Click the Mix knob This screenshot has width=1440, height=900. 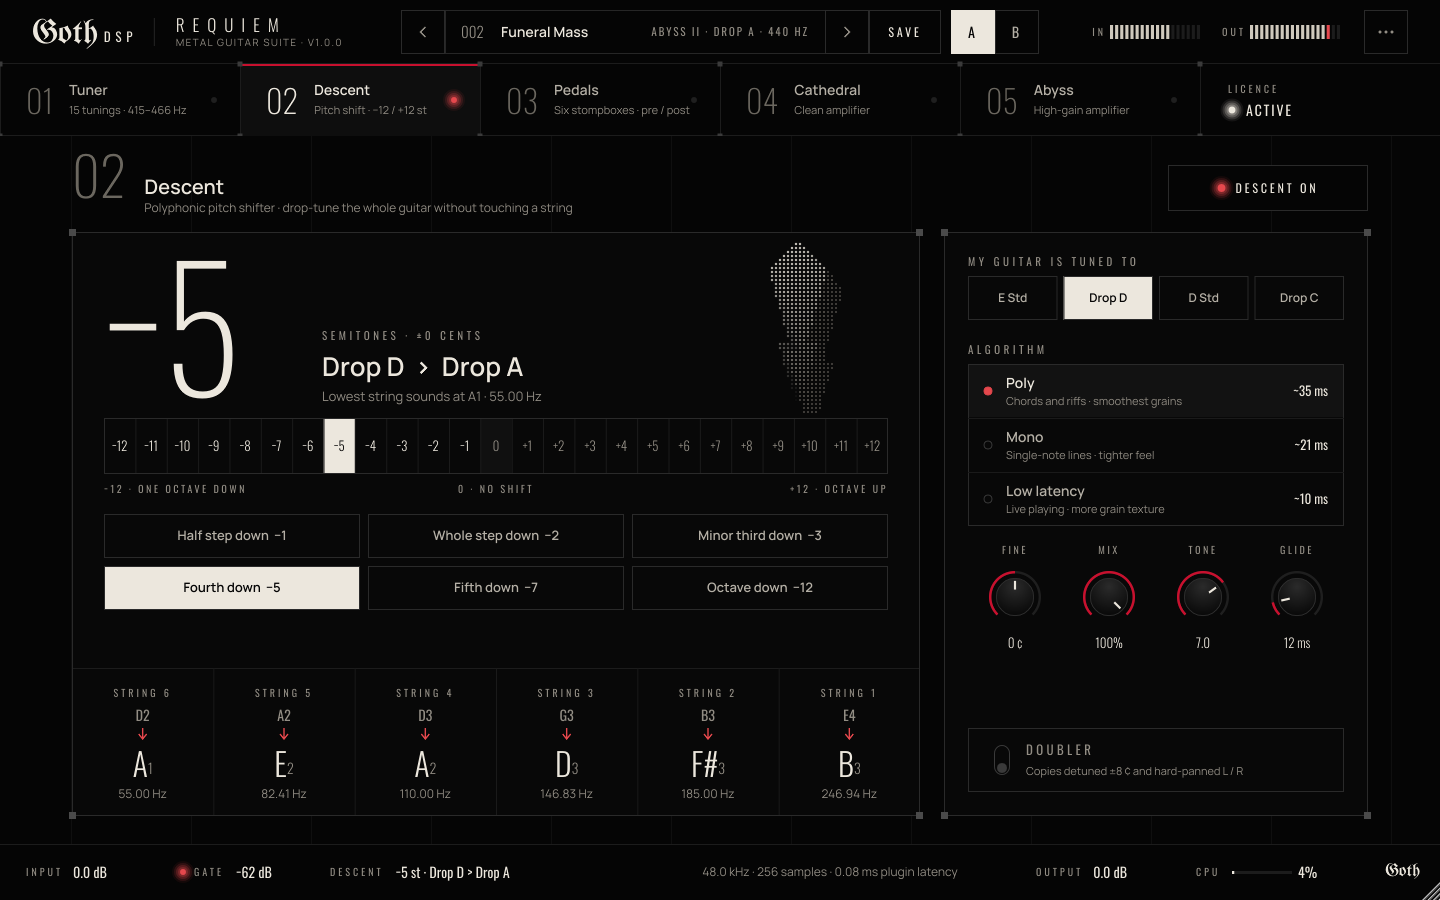pos(1109,596)
